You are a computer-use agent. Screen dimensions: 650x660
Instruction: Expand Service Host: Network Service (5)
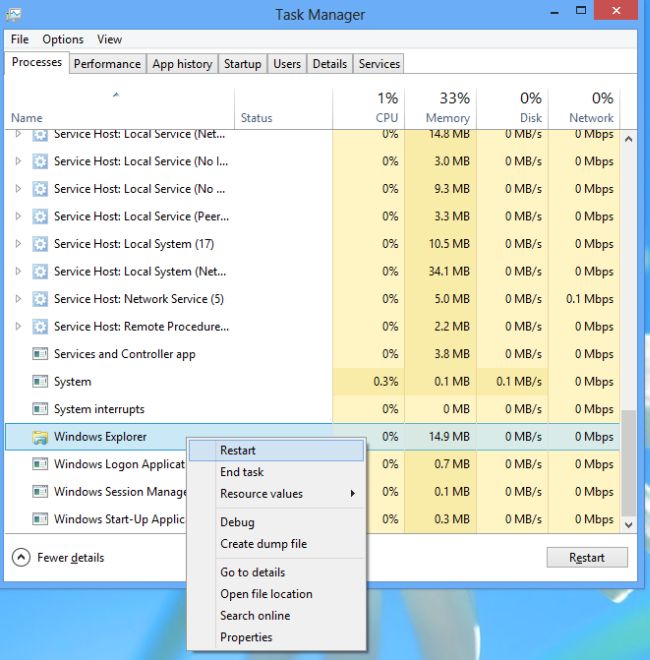[18, 299]
